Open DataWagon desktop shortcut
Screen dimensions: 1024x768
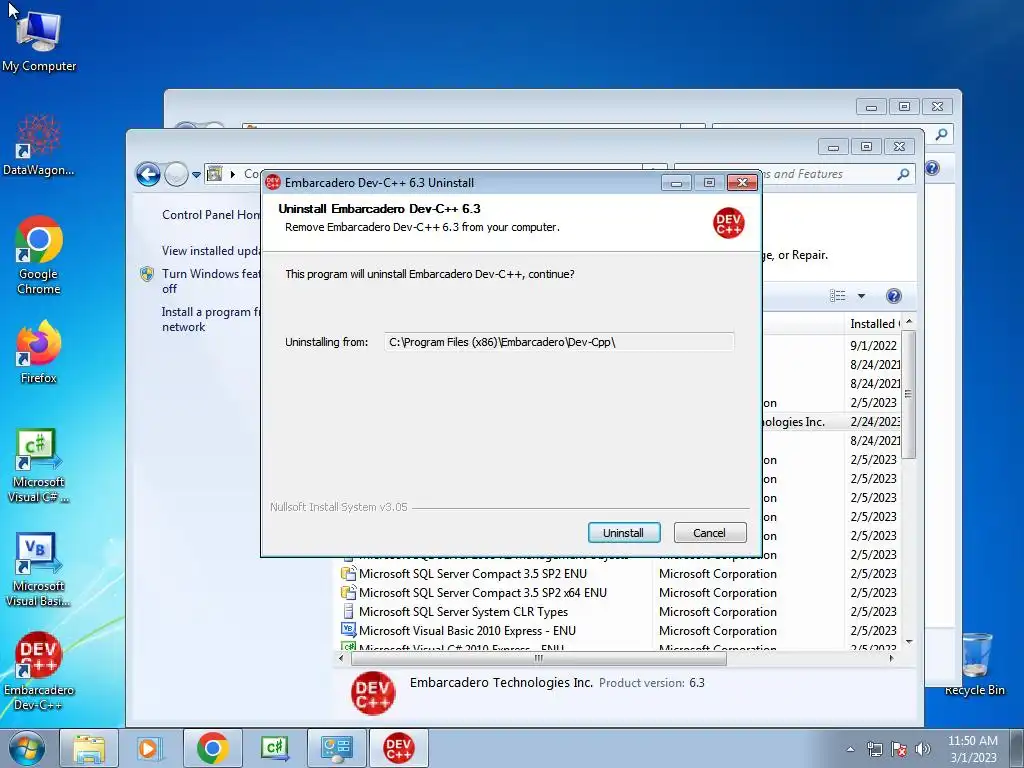39,145
